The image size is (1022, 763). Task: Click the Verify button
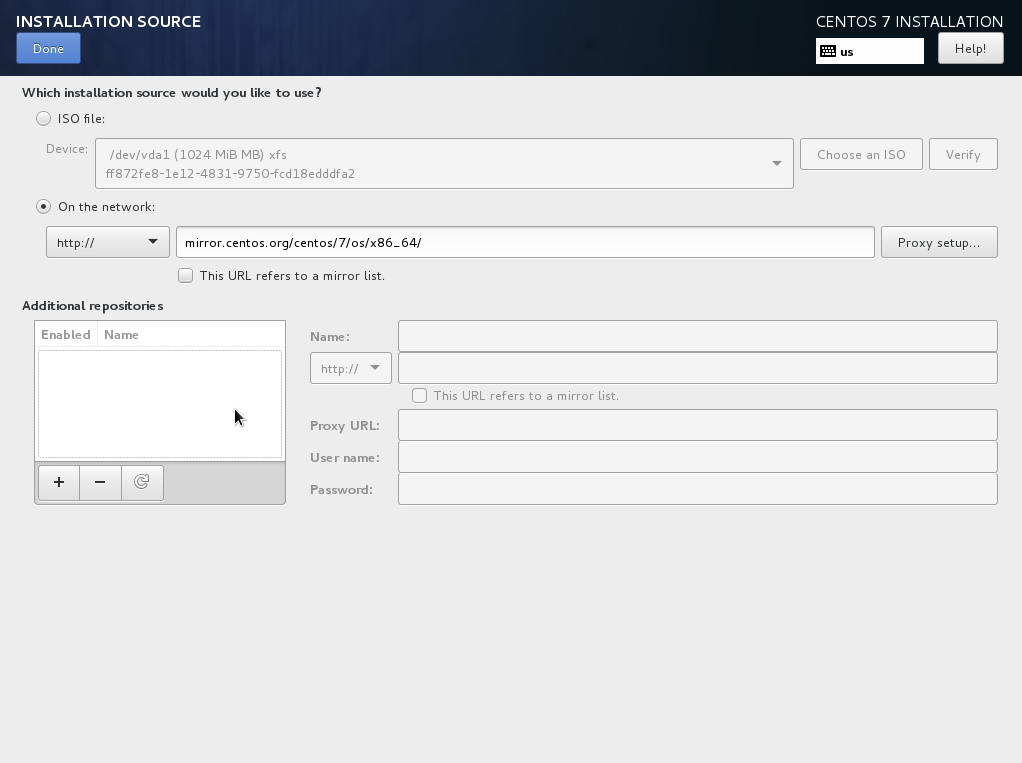[x=963, y=154]
